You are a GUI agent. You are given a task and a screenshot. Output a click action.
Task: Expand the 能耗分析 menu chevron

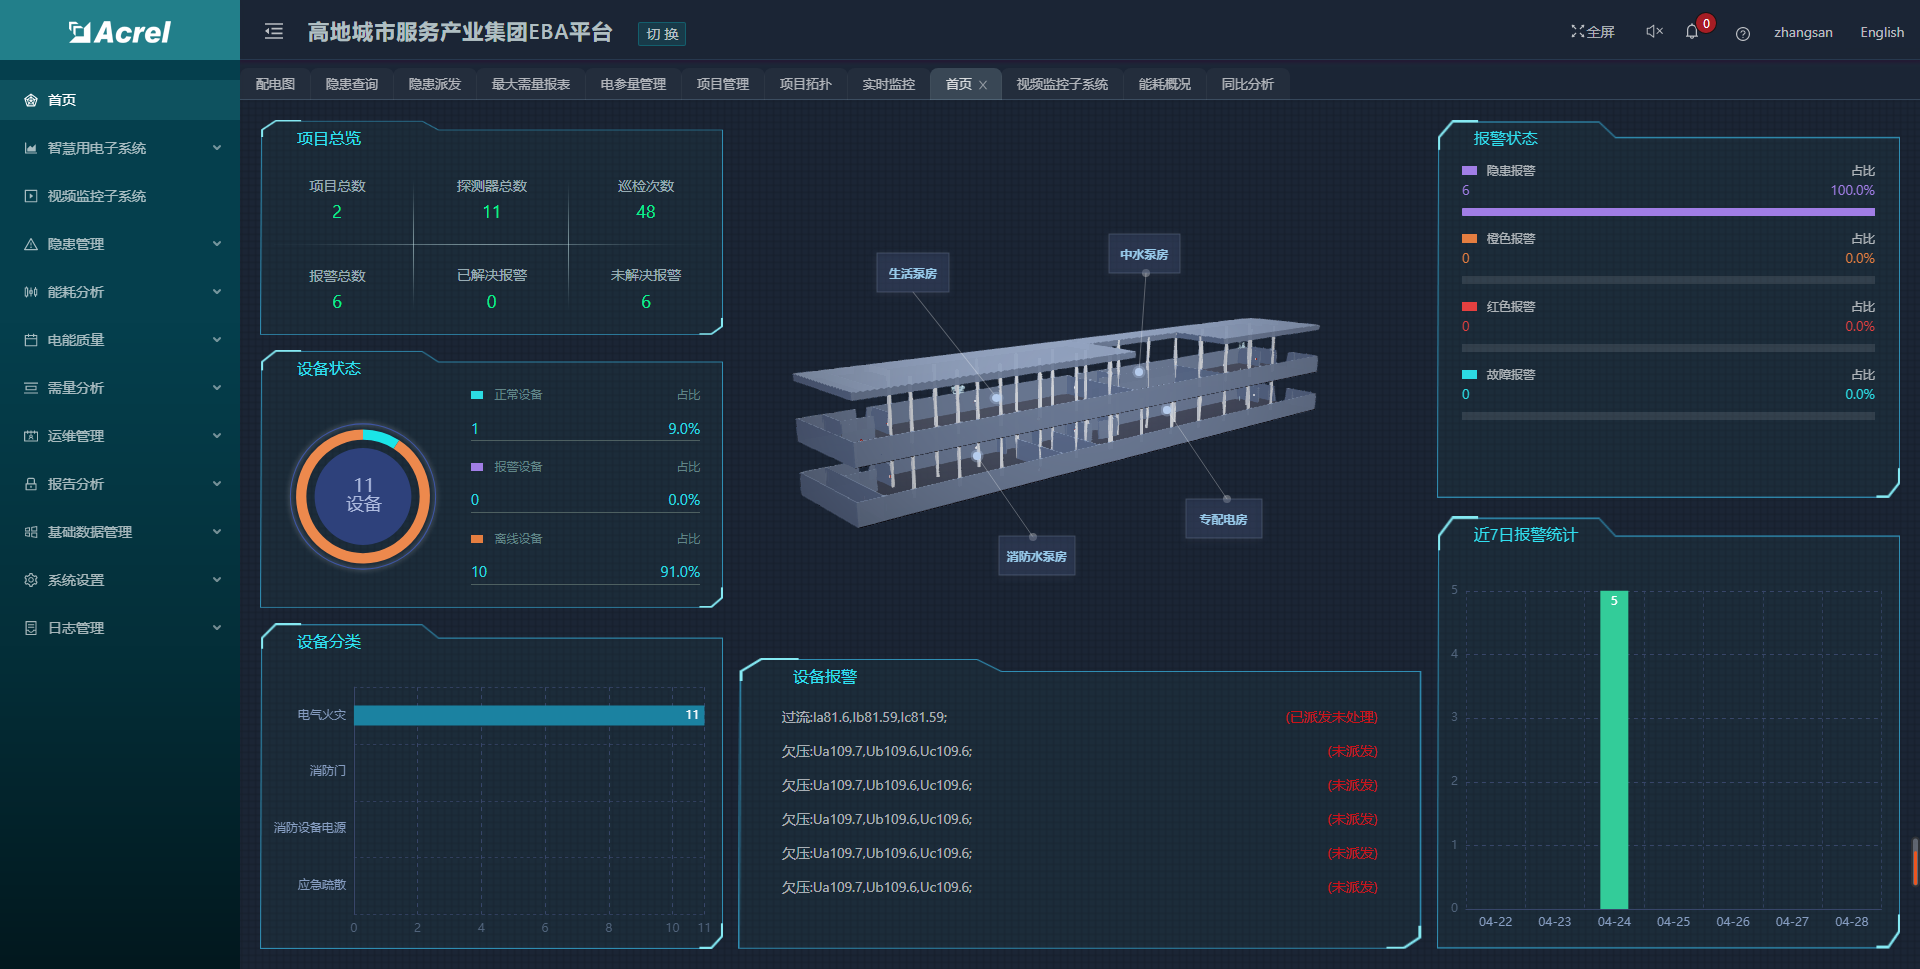pos(217,291)
